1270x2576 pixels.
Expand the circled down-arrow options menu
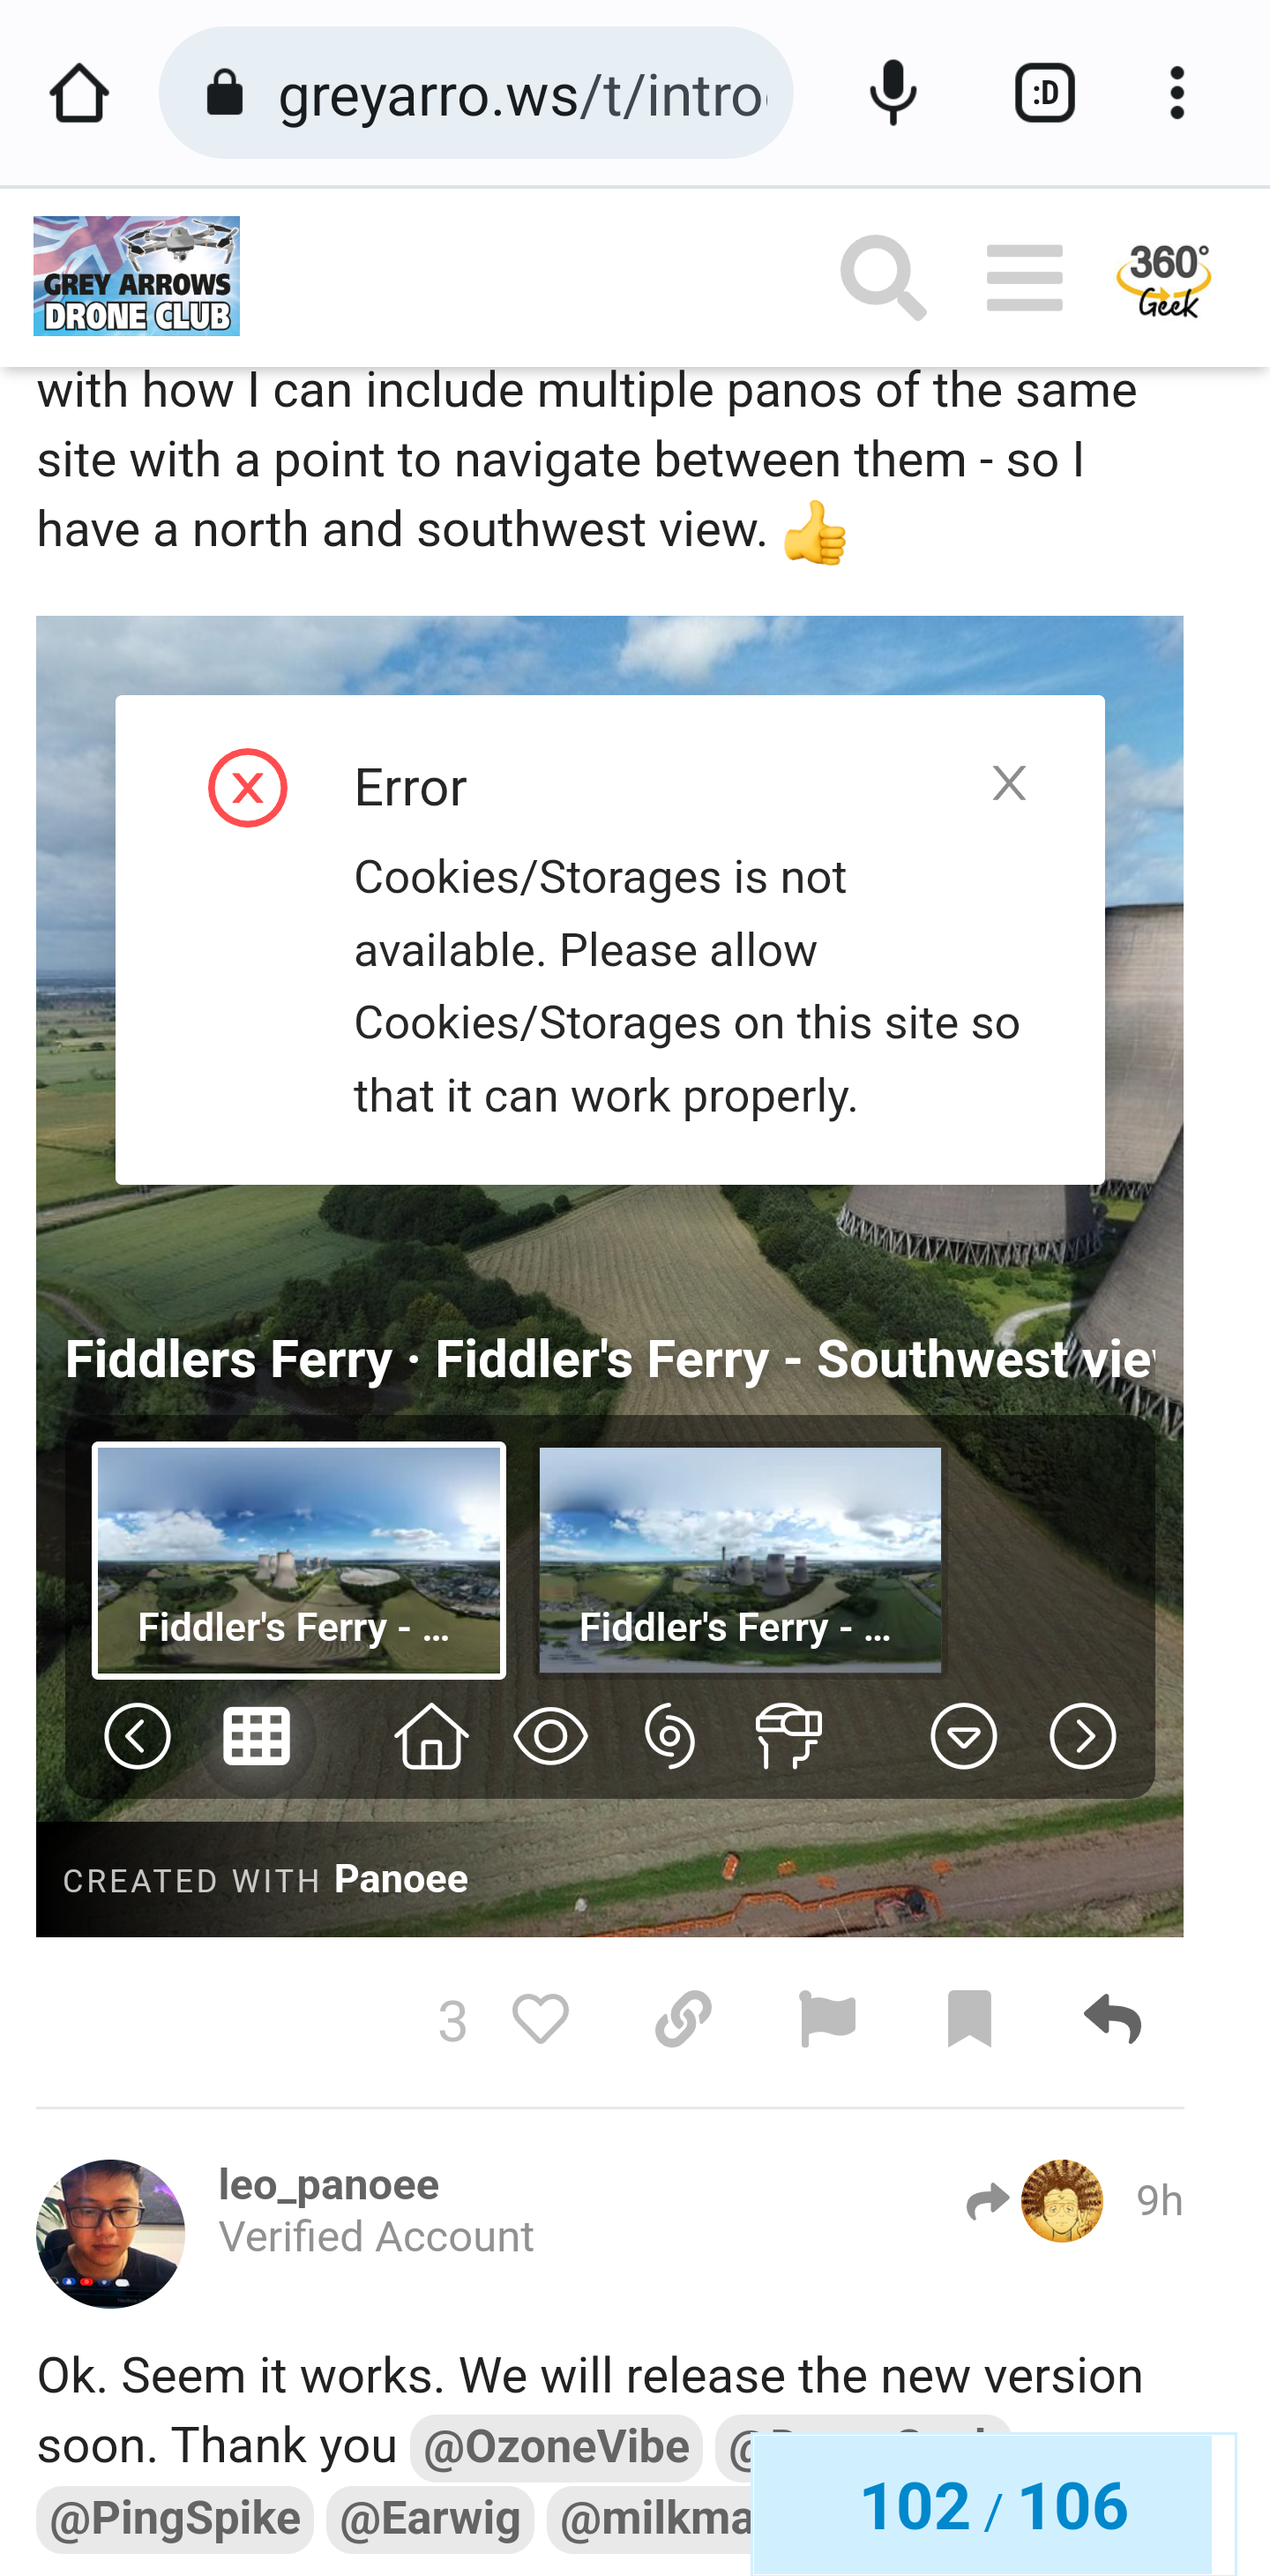(963, 1735)
